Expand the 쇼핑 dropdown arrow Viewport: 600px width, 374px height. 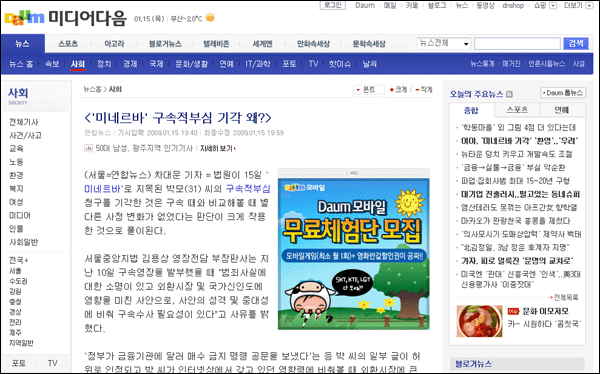point(553,6)
